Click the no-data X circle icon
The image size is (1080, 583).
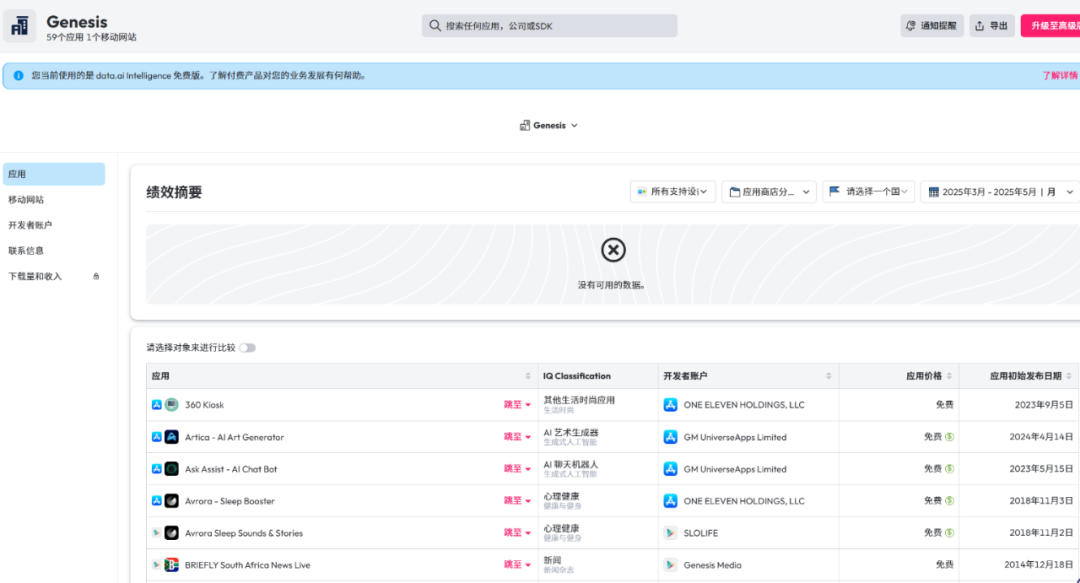coord(613,250)
